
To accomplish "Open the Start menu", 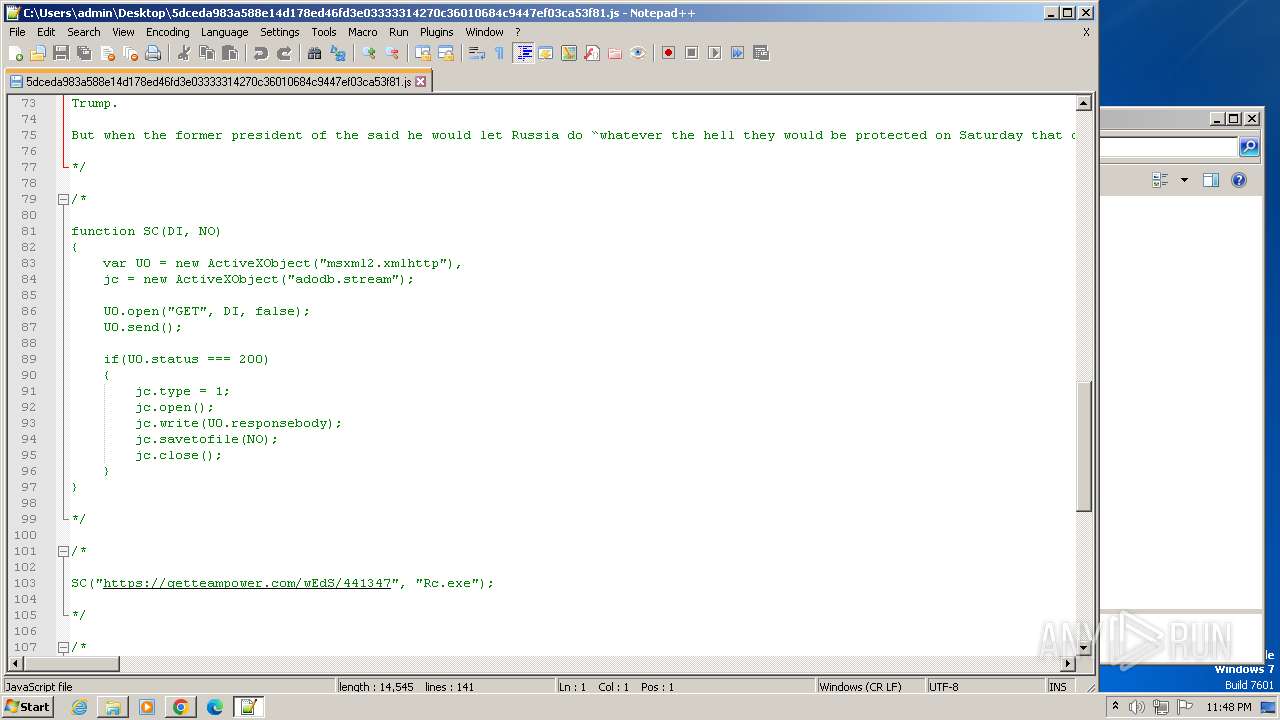I will pyautogui.click(x=27, y=707).
